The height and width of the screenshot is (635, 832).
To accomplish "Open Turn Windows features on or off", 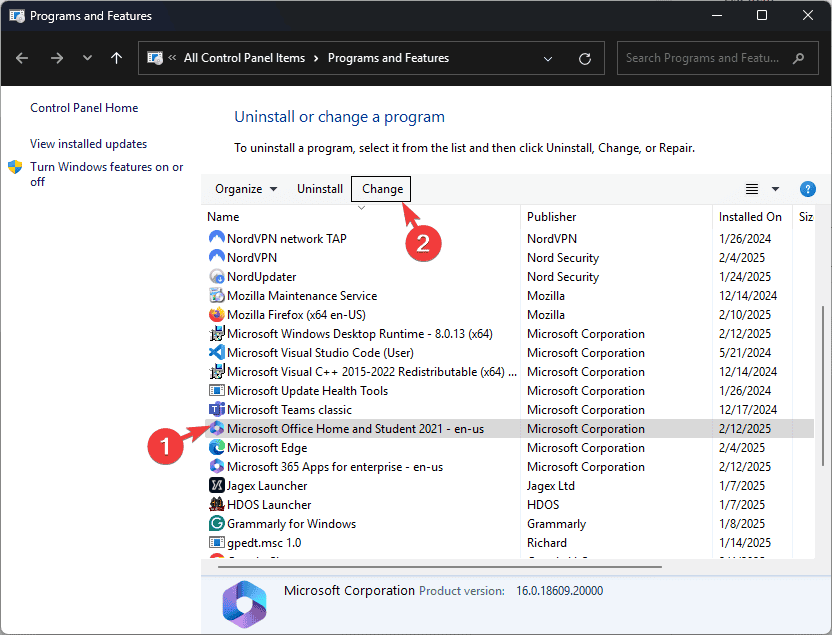I will 106,174.
